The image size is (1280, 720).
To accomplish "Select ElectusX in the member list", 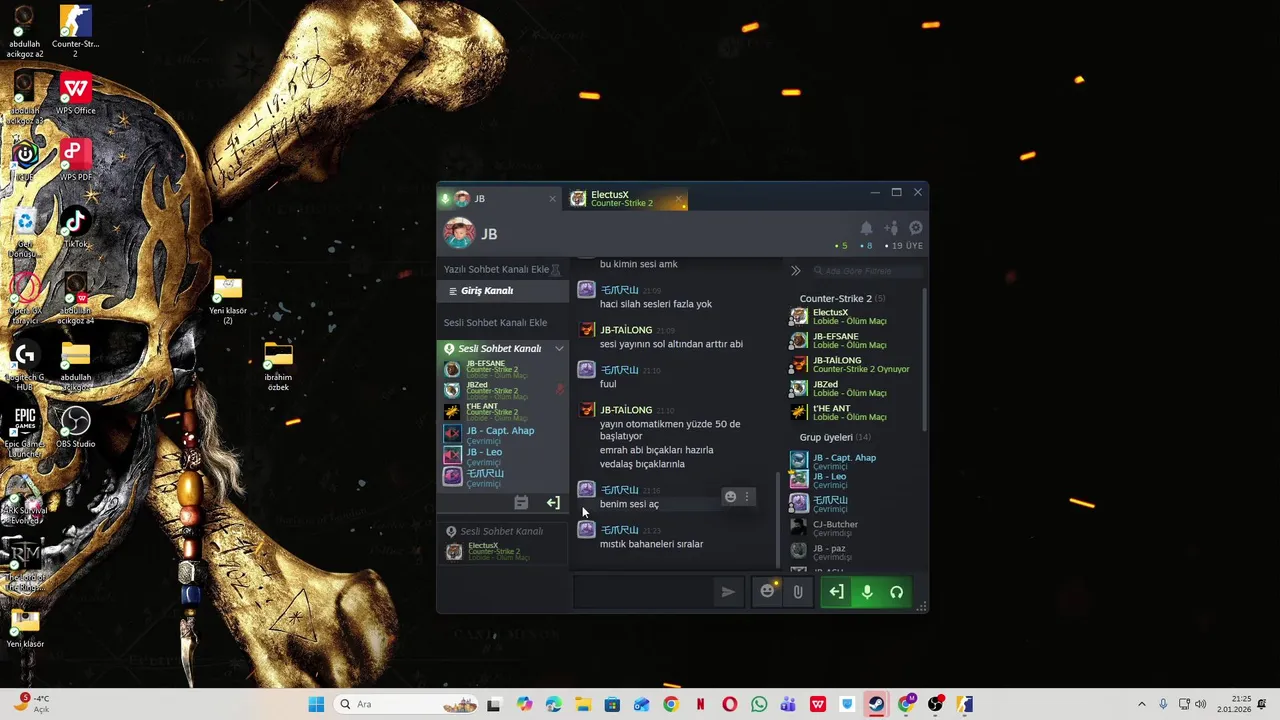I will 853,317.
